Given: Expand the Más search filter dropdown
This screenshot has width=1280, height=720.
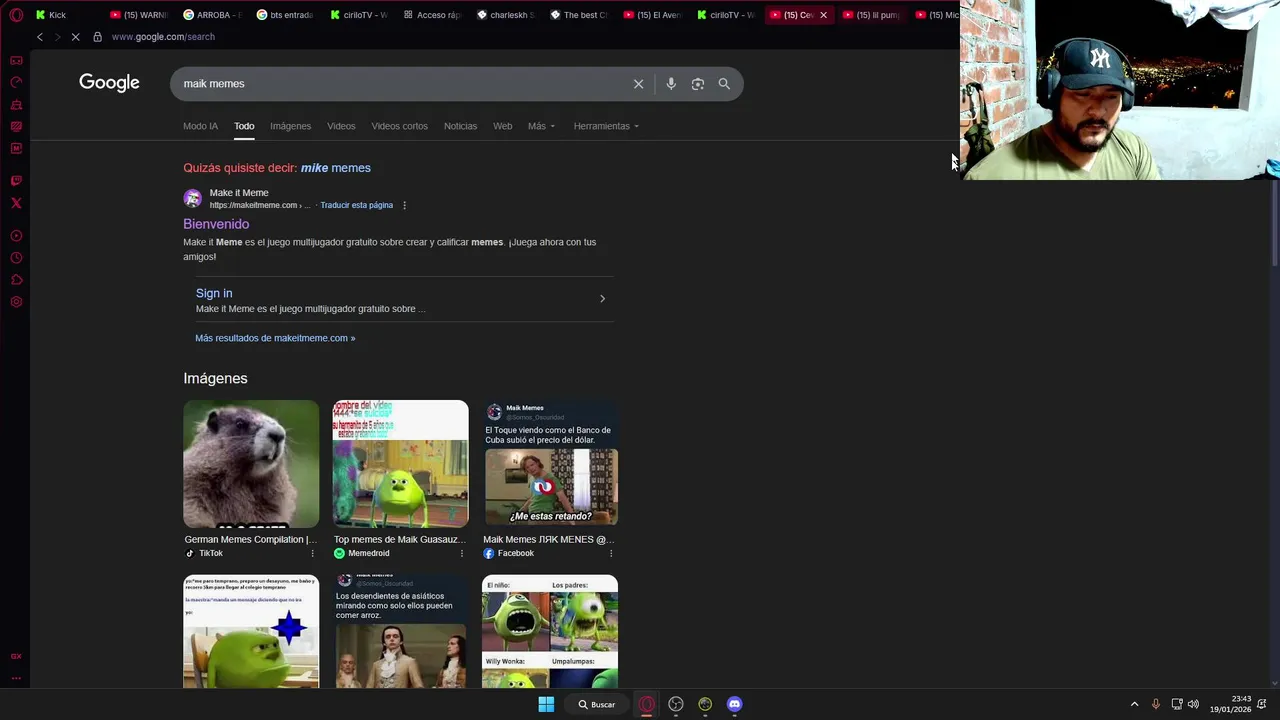Looking at the screenshot, I should [x=541, y=126].
